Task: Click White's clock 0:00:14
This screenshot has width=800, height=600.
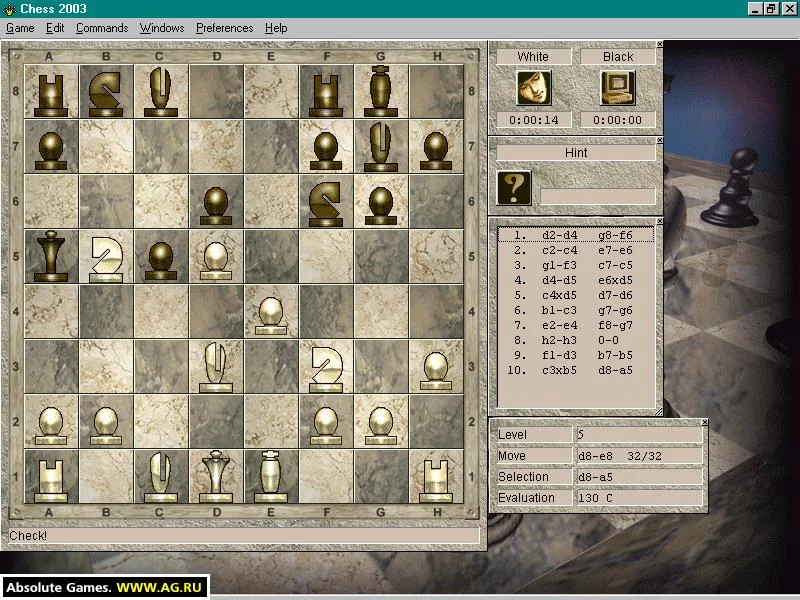Action: pyautogui.click(x=534, y=120)
